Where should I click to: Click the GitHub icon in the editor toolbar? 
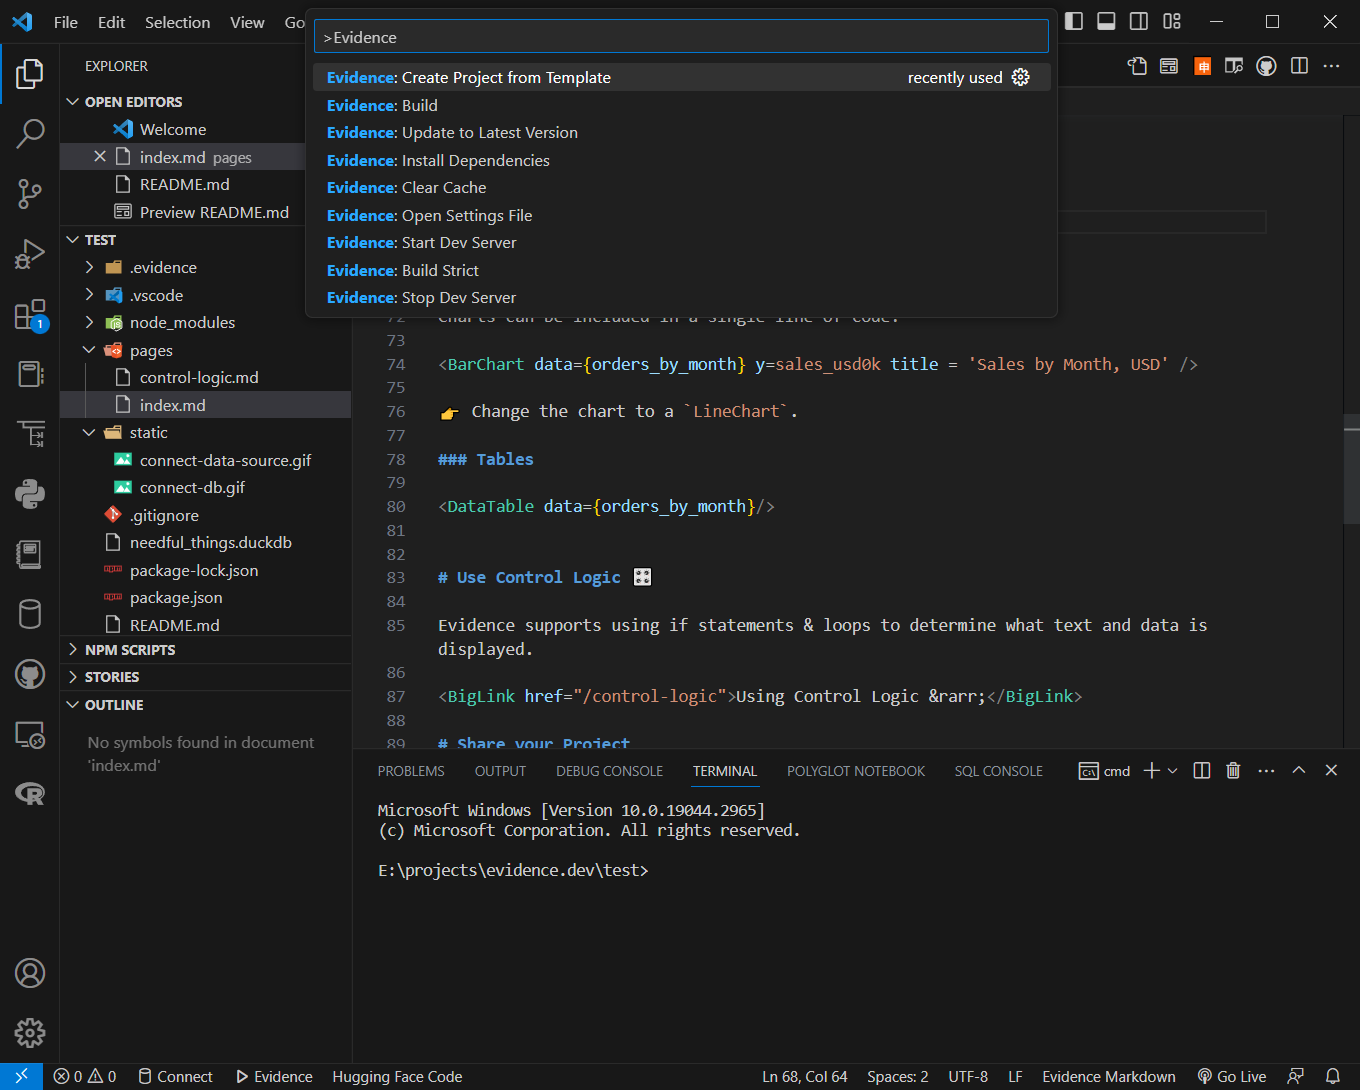point(1266,65)
